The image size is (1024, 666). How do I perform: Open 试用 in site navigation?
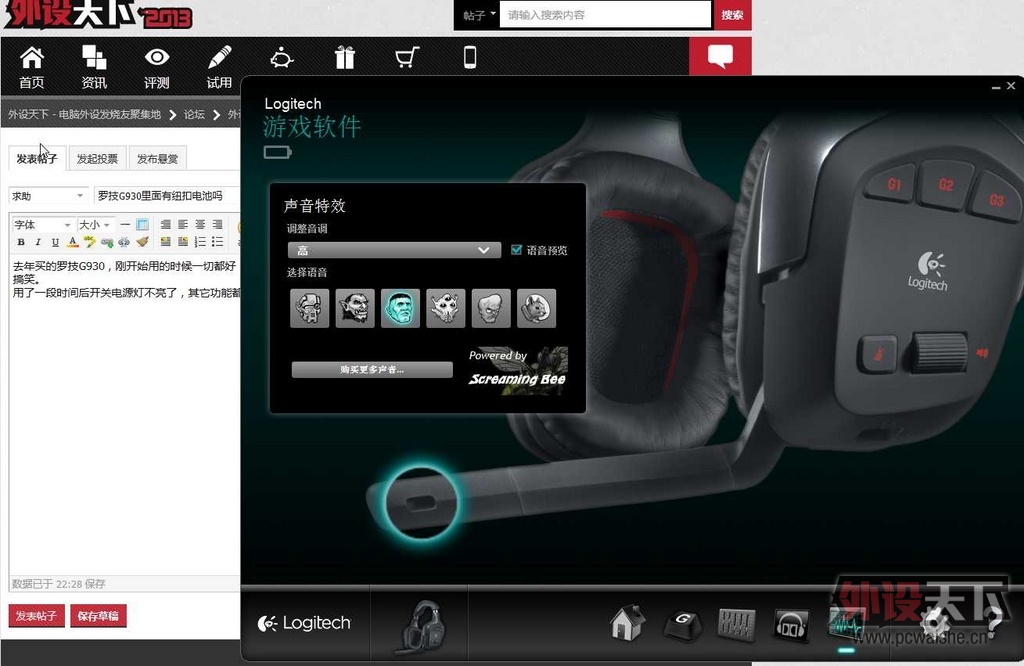(x=219, y=67)
